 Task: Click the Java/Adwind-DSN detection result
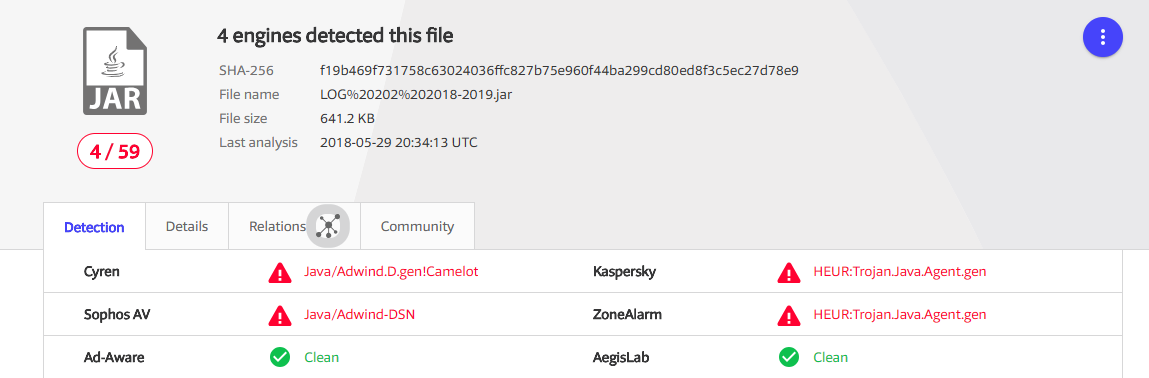coord(360,314)
